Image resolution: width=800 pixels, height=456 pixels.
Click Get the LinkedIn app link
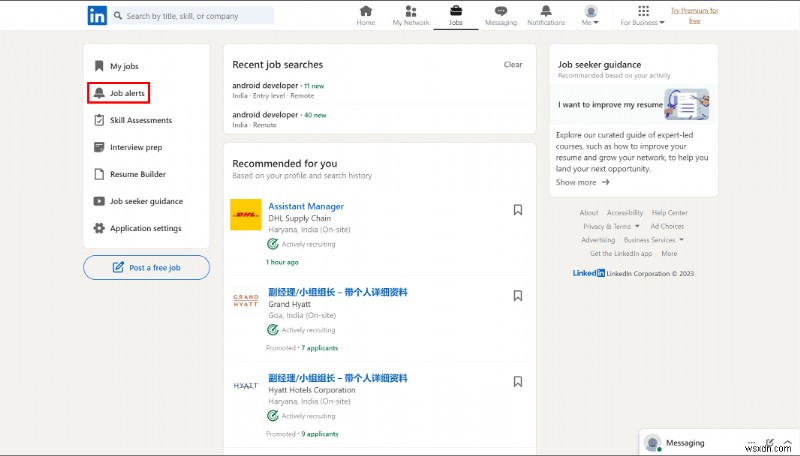click(x=621, y=254)
